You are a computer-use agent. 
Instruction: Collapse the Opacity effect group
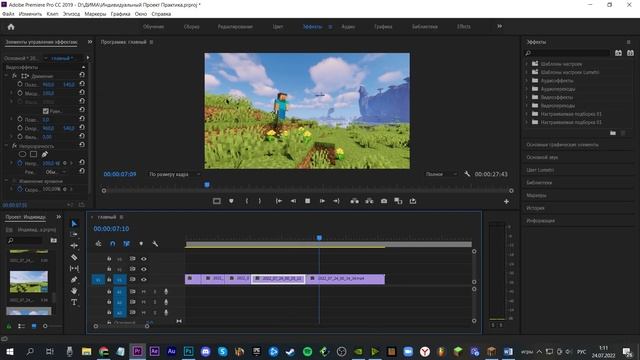pyautogui.click(x=7, y=146)
